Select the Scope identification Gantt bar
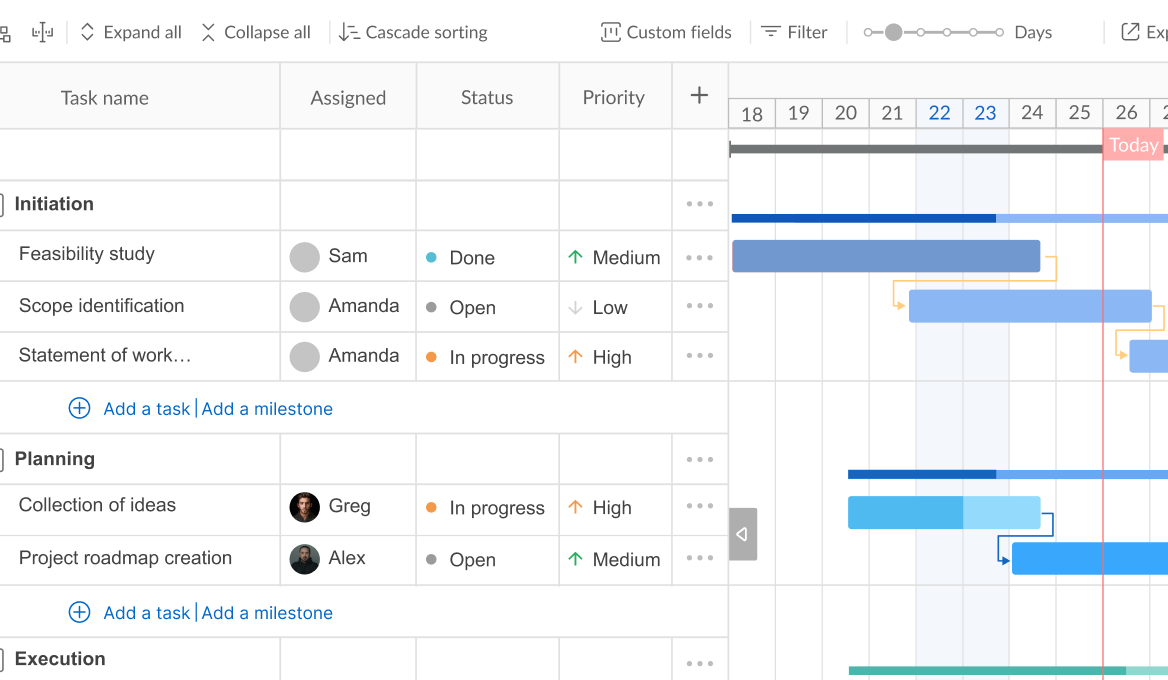Image resolution: width=1168 pixels, height=680 pixels. [1030, 306]
